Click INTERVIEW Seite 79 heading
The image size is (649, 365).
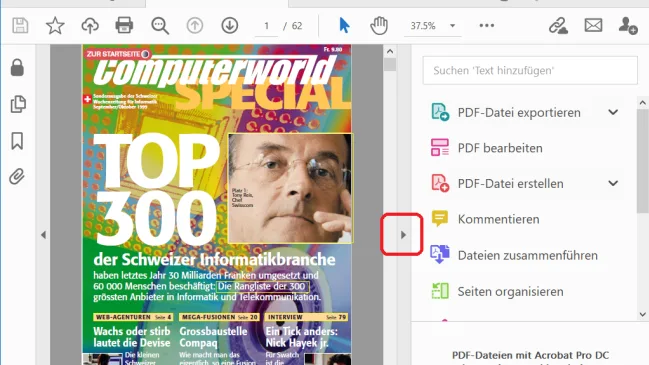click(x=306, y=317)
